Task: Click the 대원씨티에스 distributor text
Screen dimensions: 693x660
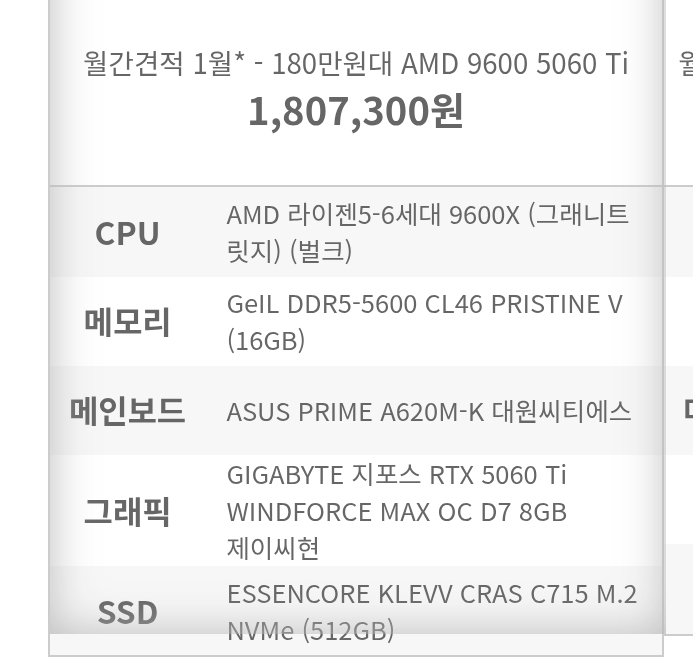Action: [x=561, y=412]
